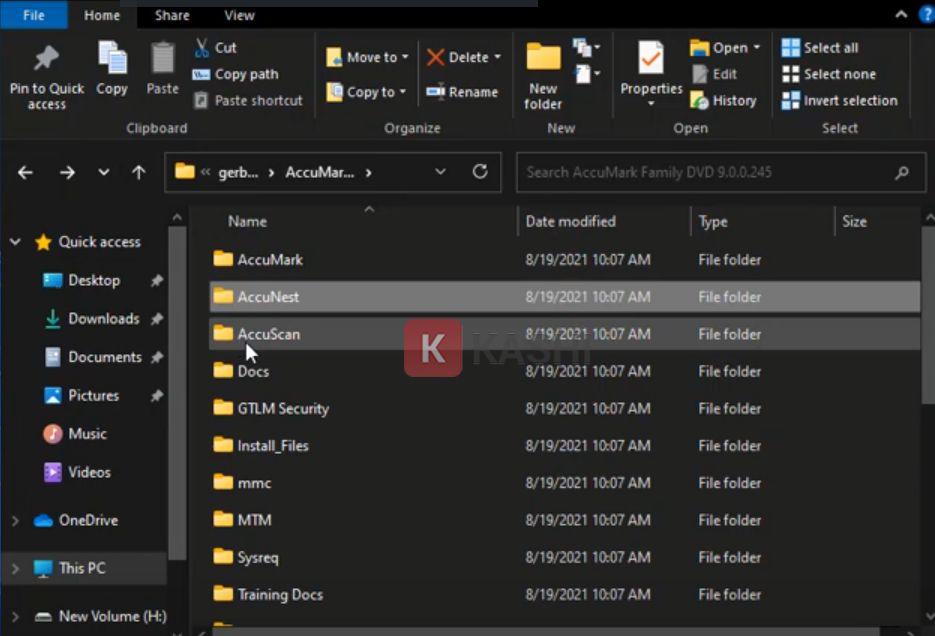Screen dimensions: 935x636
Task: Click the New folder icon
Action: [543, 60]
